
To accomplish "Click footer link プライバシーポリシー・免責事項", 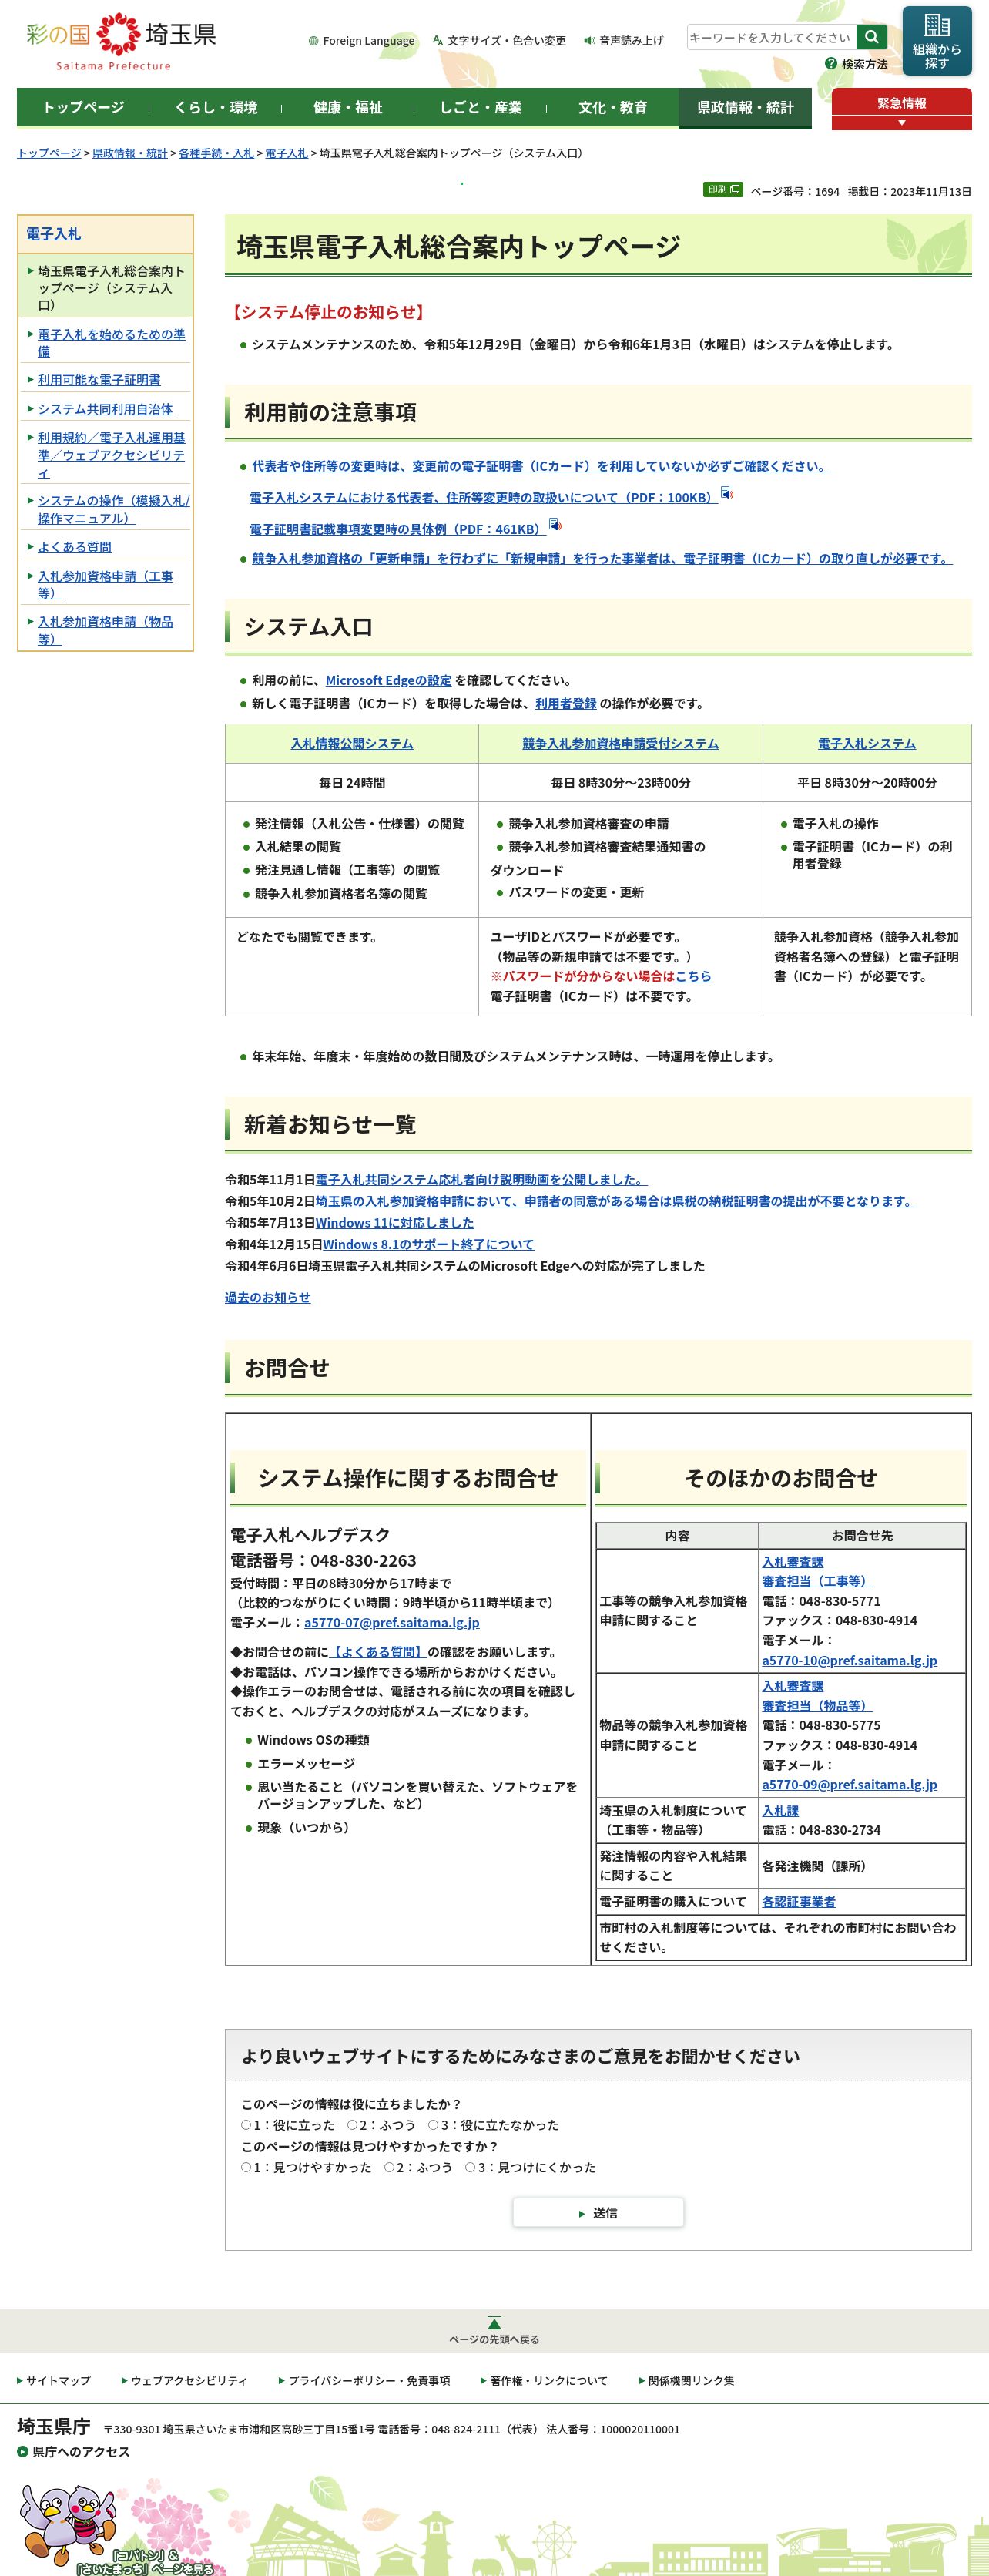I will pyautogui.click(x=368, y=2381).
